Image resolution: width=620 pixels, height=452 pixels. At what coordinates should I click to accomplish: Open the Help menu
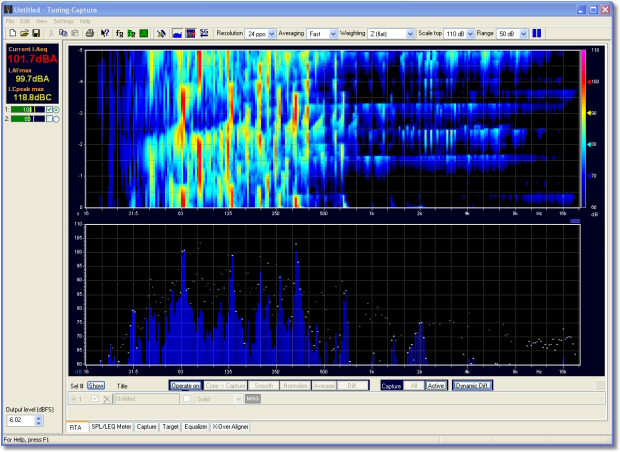85,21
